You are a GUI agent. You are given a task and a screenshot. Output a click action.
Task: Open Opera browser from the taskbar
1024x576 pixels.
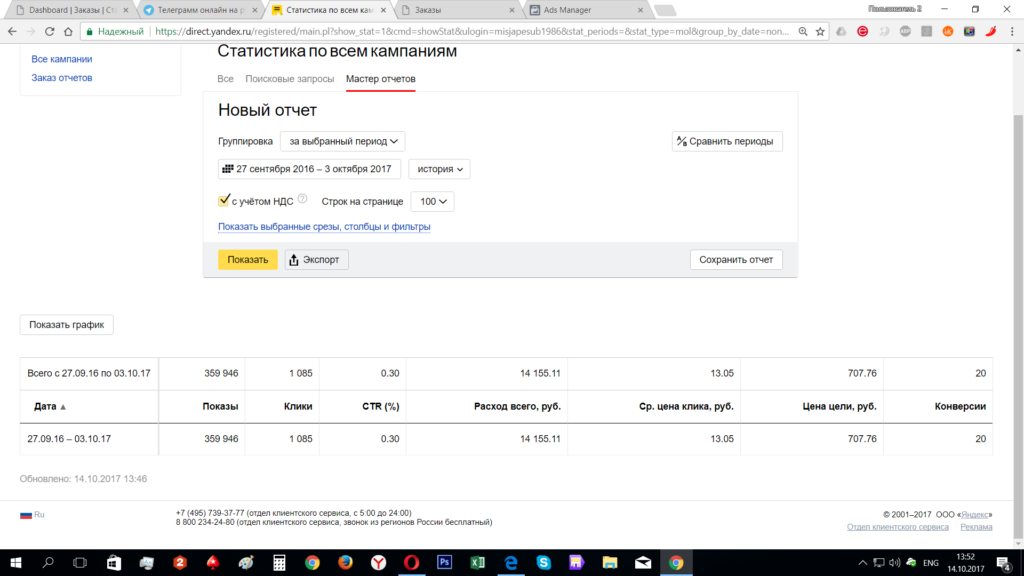coord(411,562)
